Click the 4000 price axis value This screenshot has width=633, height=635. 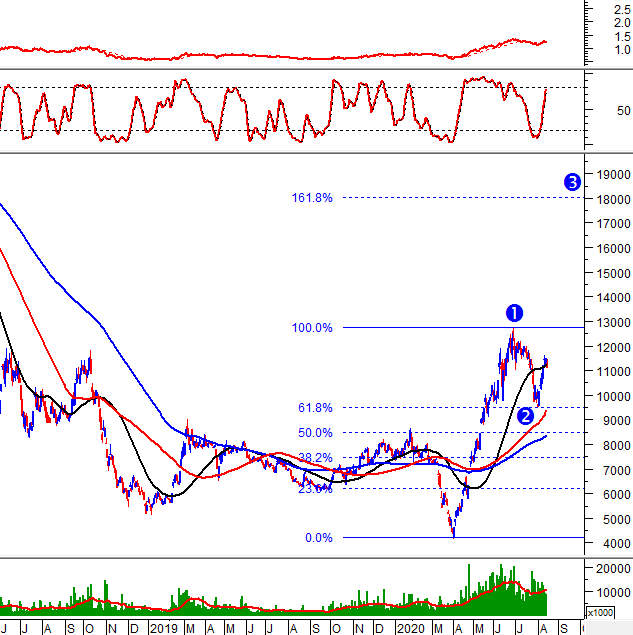click(x=616, y=544)
